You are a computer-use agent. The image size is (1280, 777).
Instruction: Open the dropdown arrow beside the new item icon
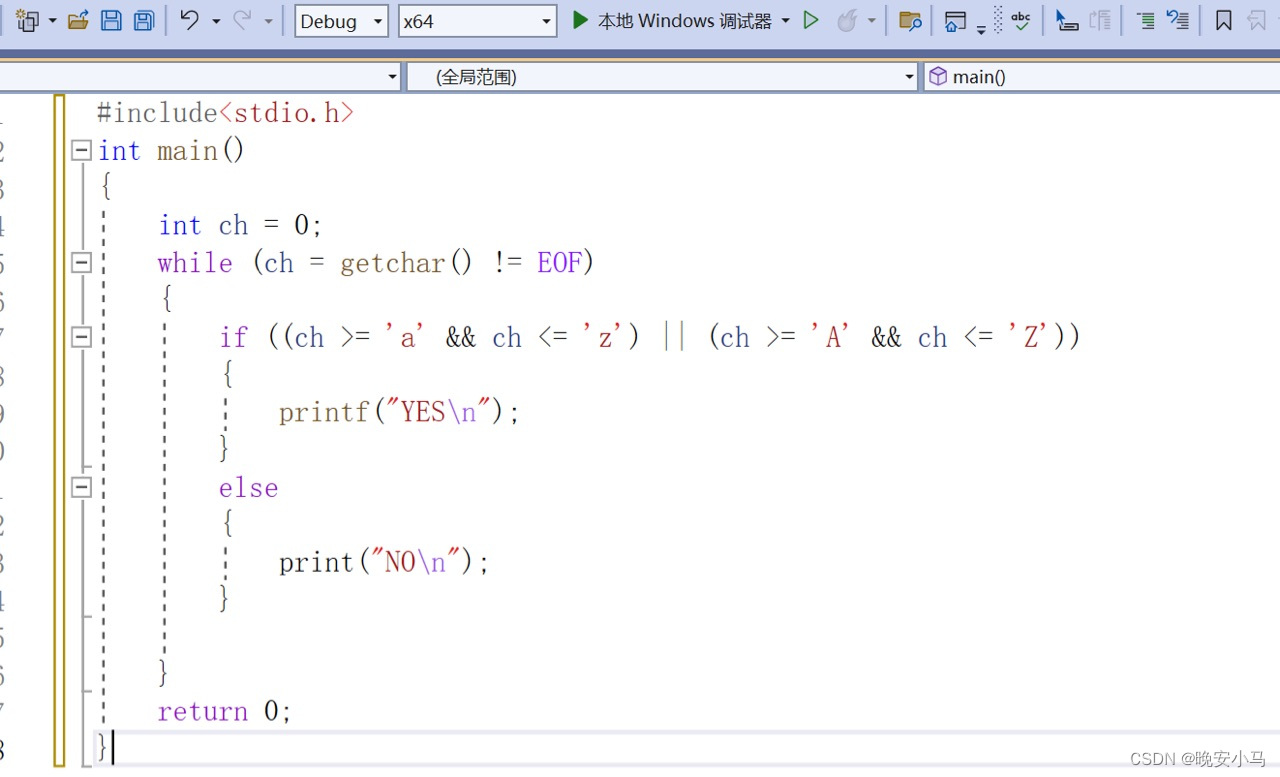(52, 21)
